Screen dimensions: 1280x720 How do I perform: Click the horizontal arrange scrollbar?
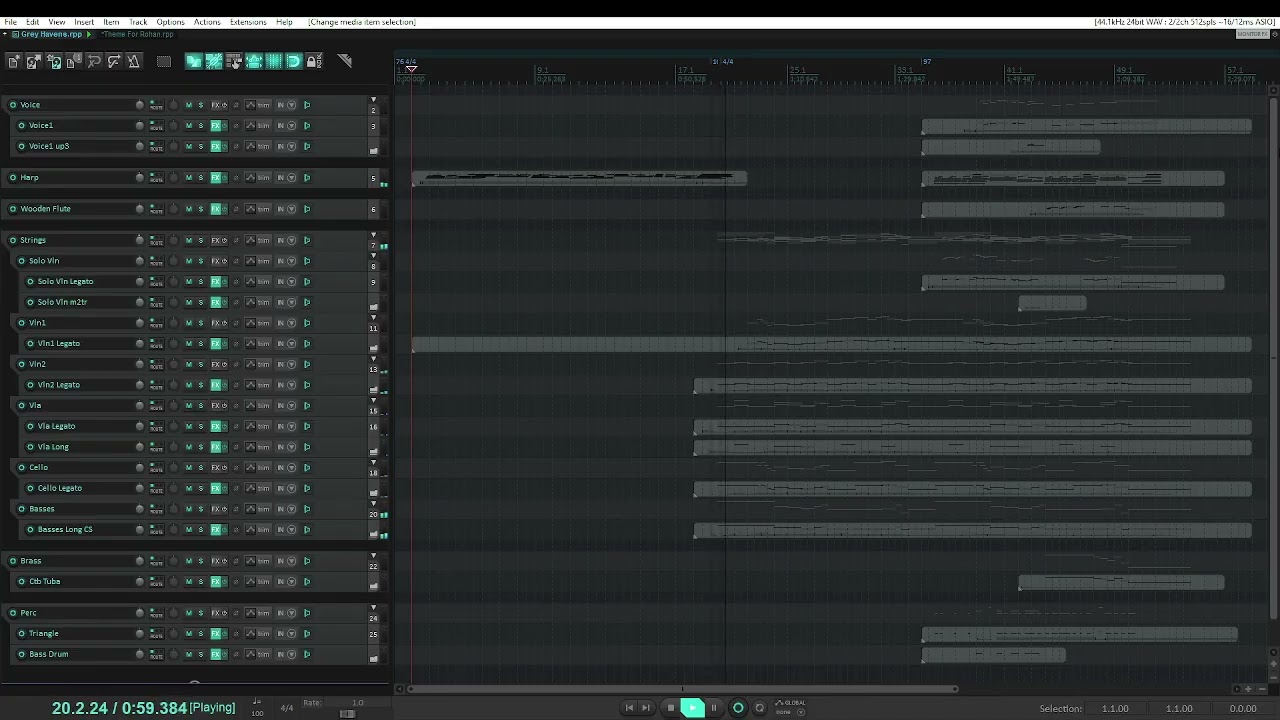pos(683,688)
